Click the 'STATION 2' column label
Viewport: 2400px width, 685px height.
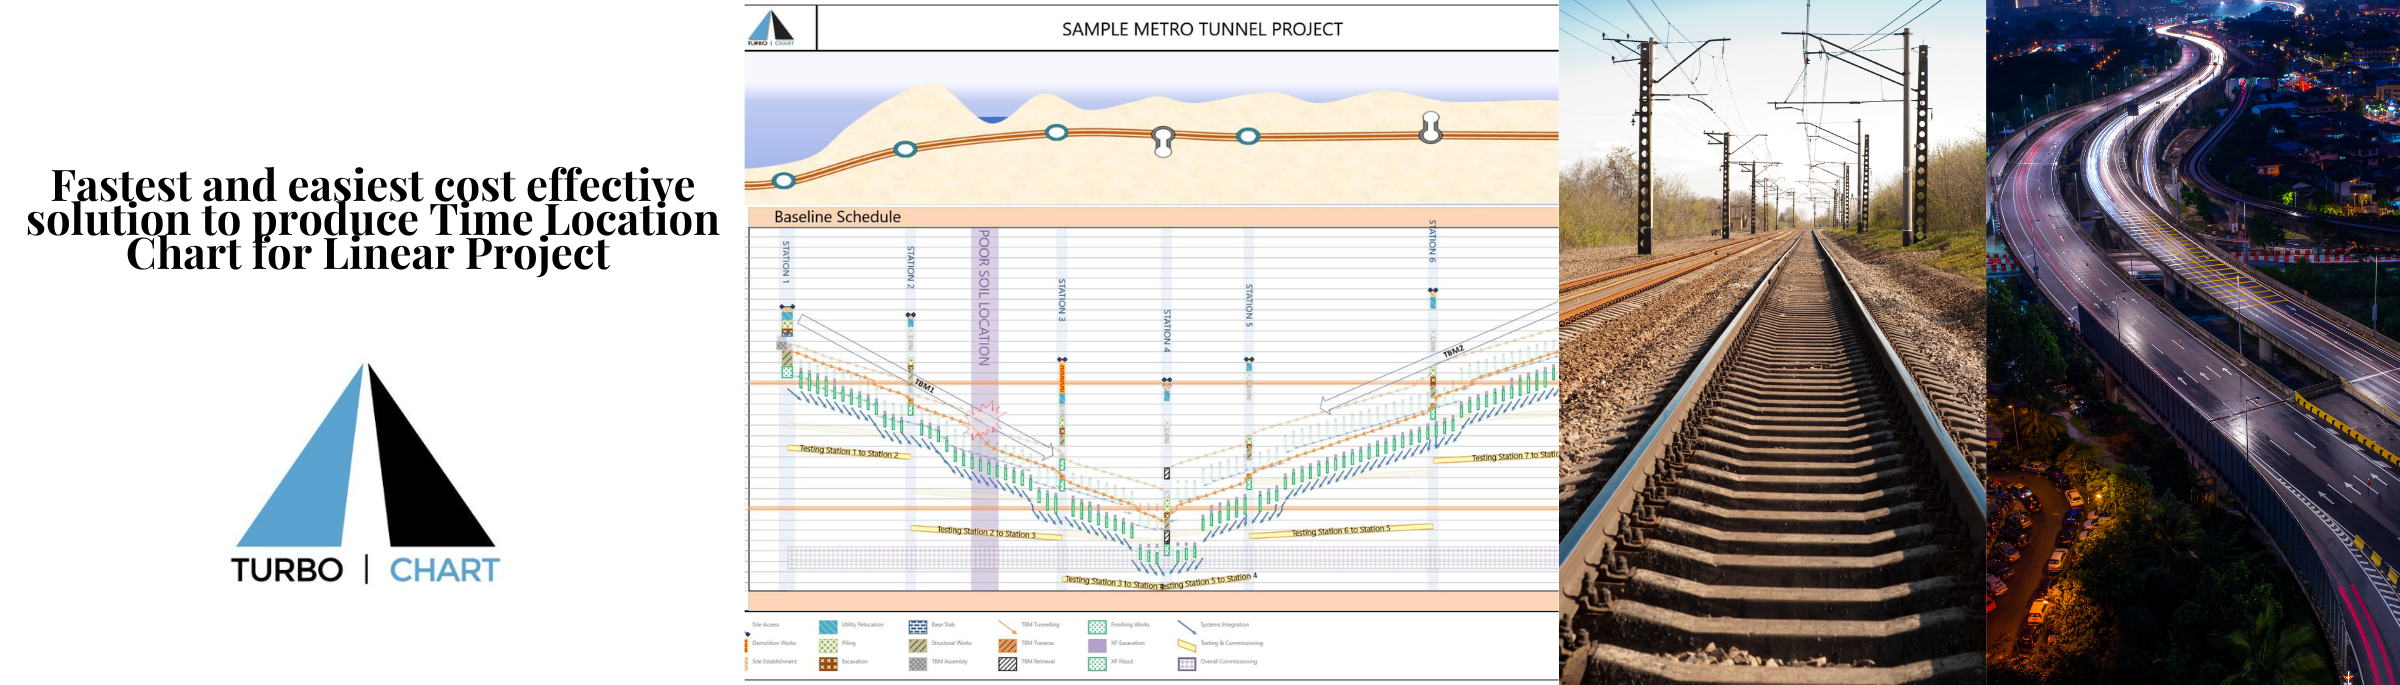(911, 267)
